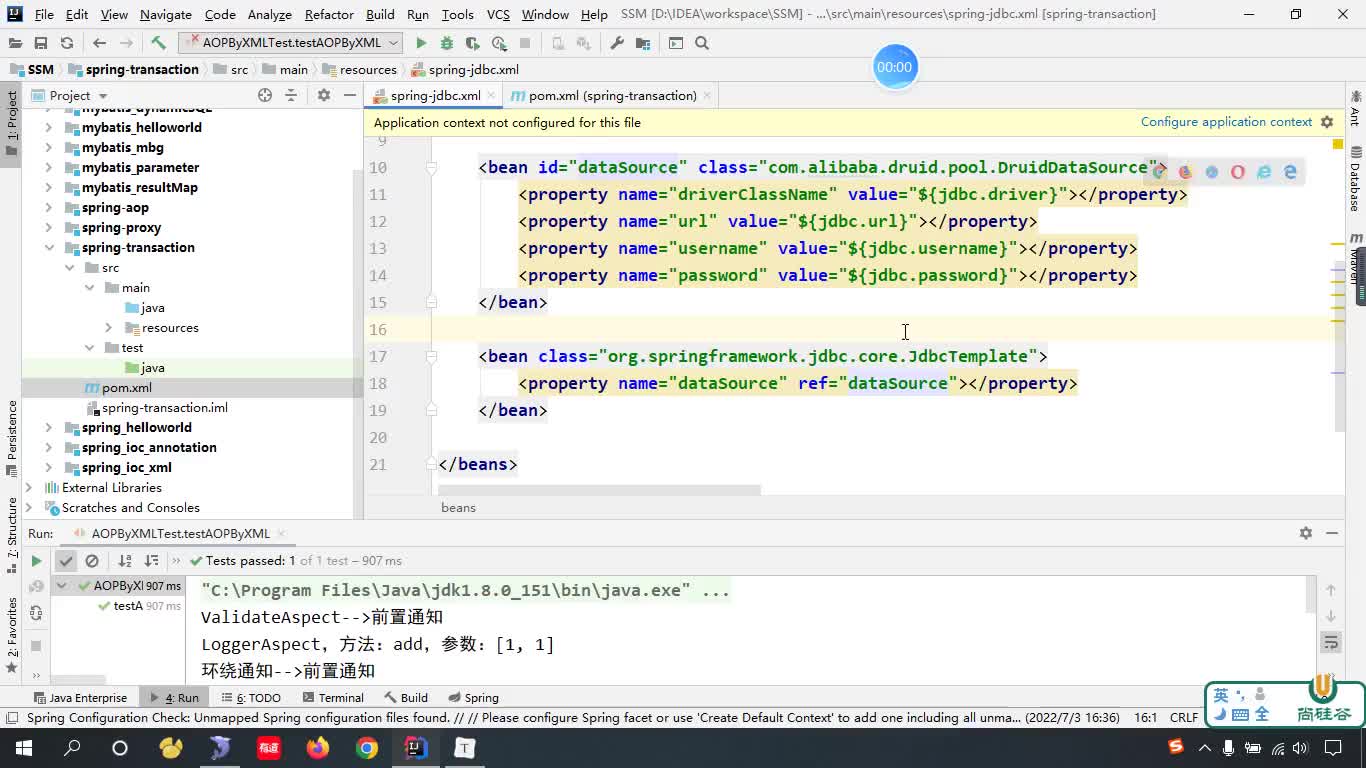The width and height of the screenshot is (1366, 768).
Task: Start debugging with the bug icon
Action: pyautogui.click(x=447, y=43)
